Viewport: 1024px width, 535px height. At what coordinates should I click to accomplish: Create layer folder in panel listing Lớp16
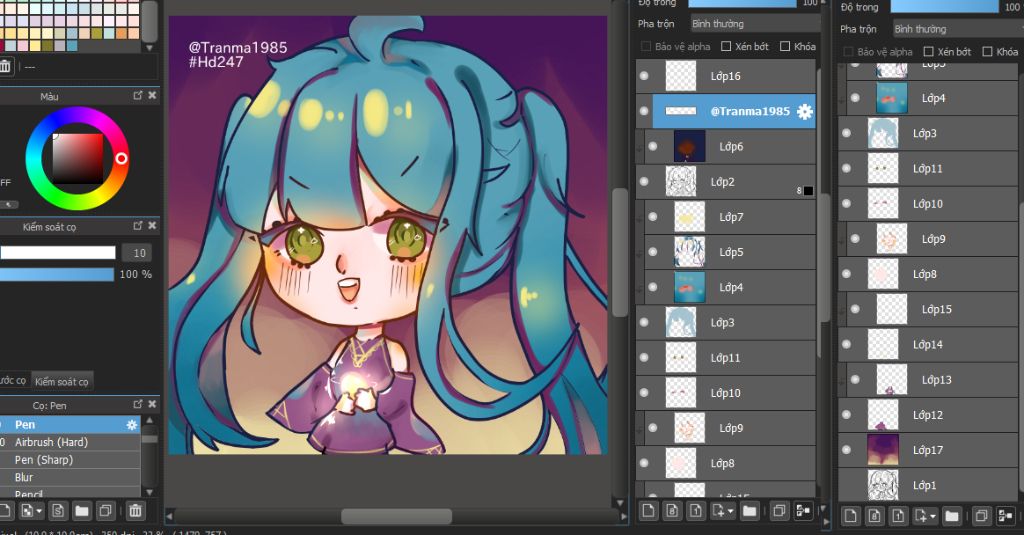coord(750,511)
